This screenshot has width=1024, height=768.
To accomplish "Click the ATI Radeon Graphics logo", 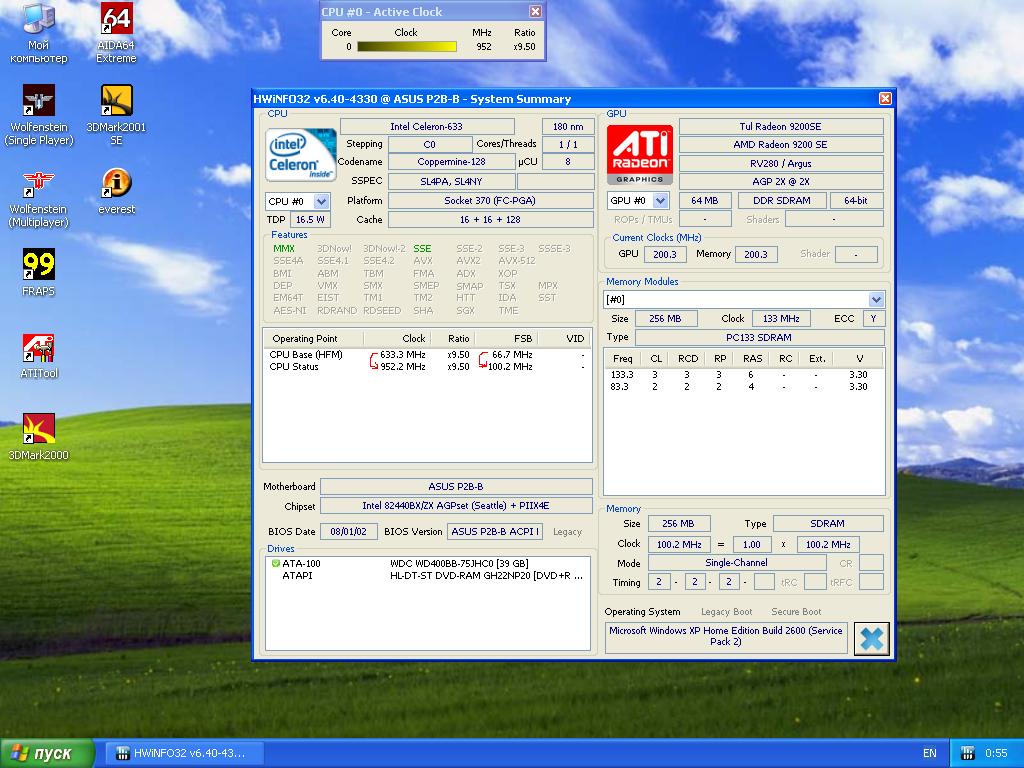I will click(x=639, y=155).
